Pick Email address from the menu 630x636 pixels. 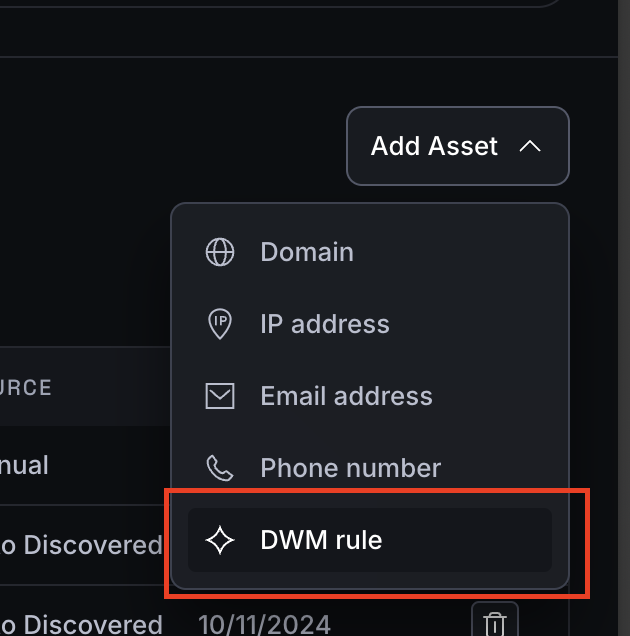(370, 396)
